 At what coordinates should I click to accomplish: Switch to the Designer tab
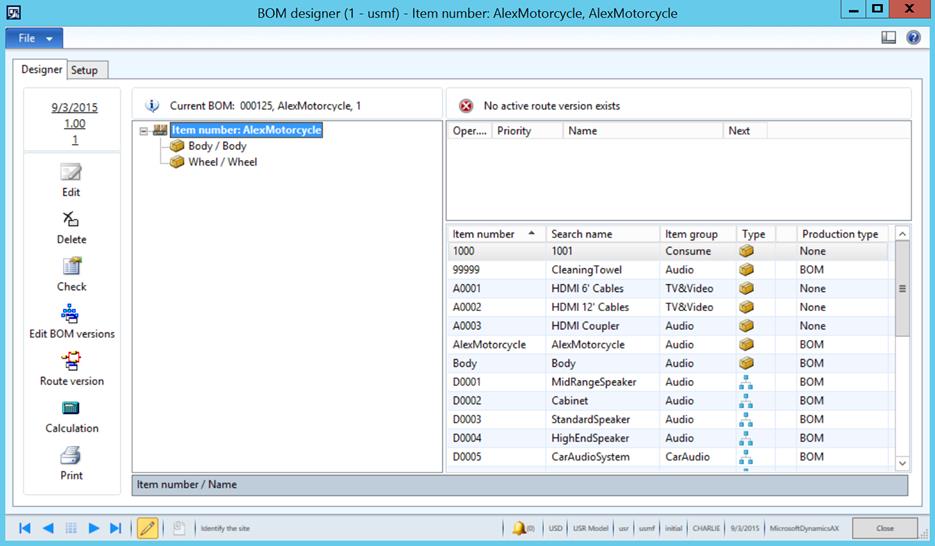click(x=41, y=69)
